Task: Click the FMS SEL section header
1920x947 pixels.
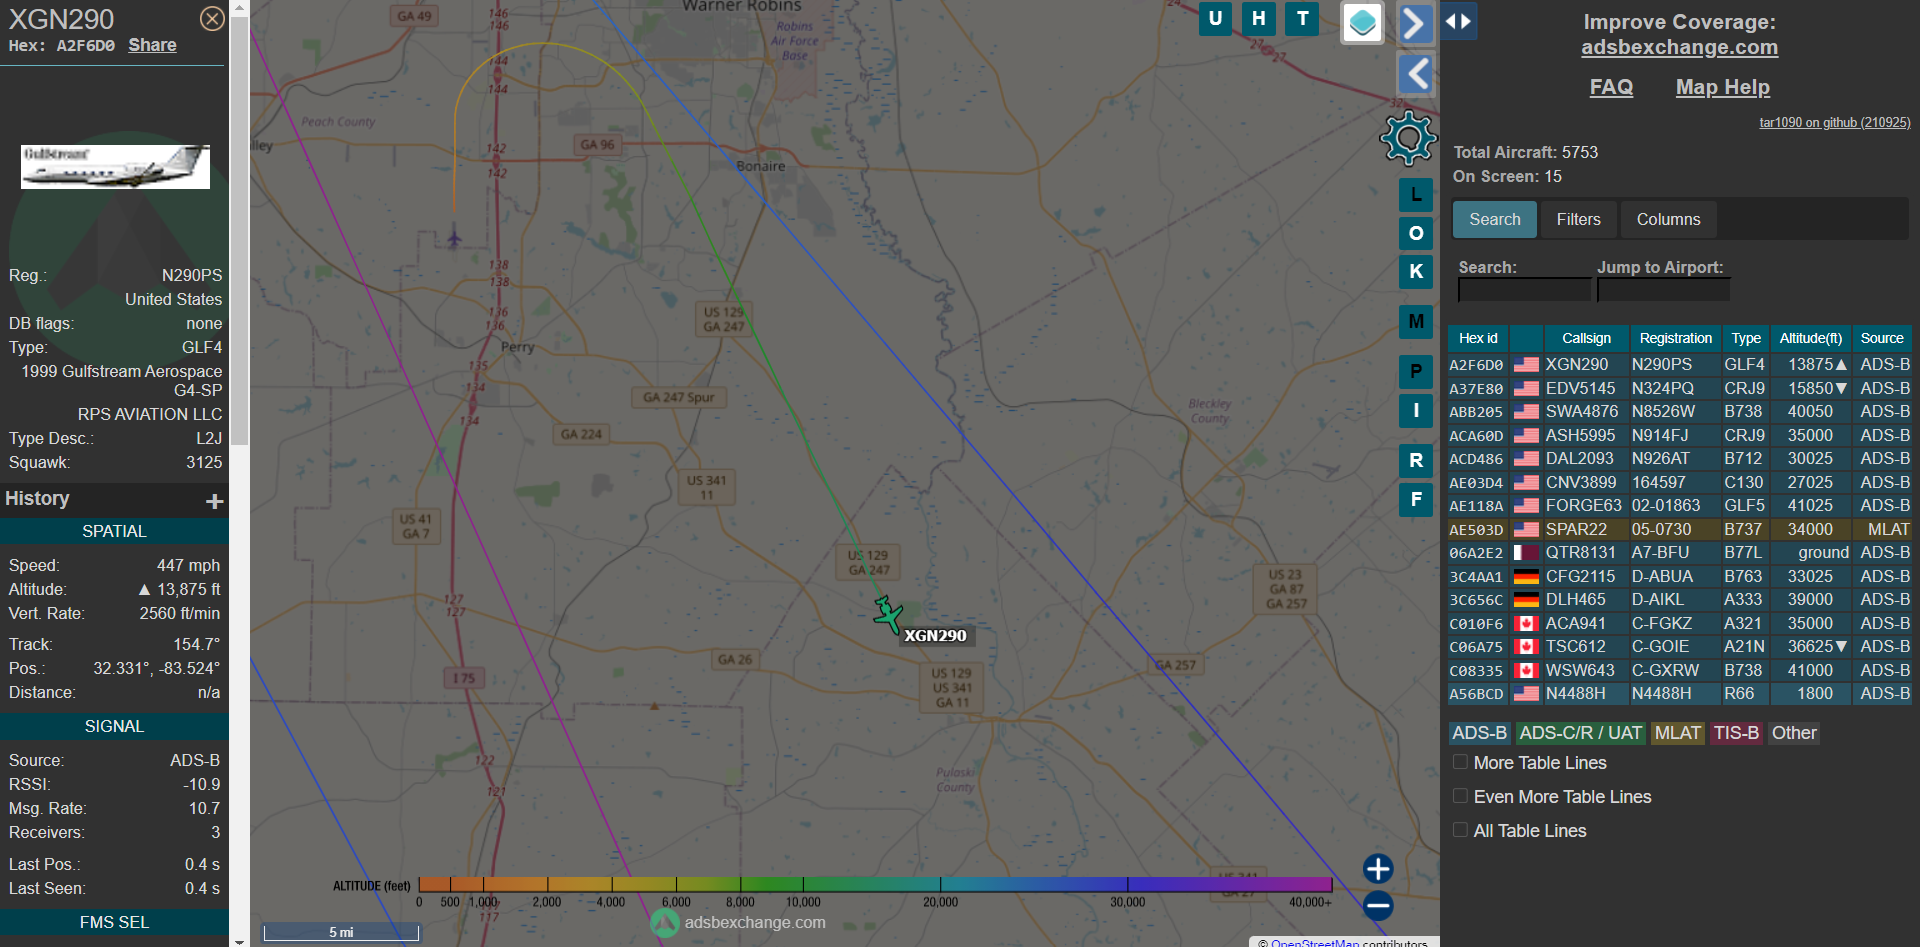Action: tap(114, 922)
